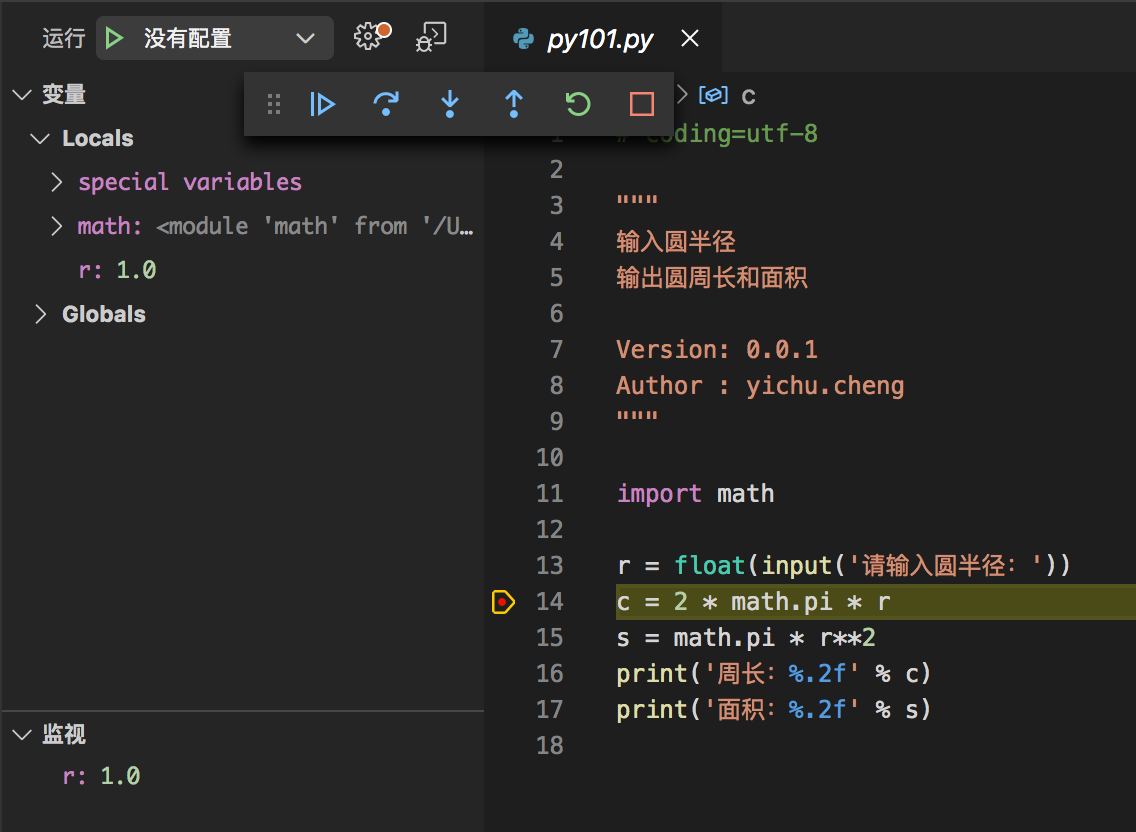Image resolution: width=1136 pixels, height=832 pixels.
Task: Expand the Globals scope
Action: [x=41, y=314]
